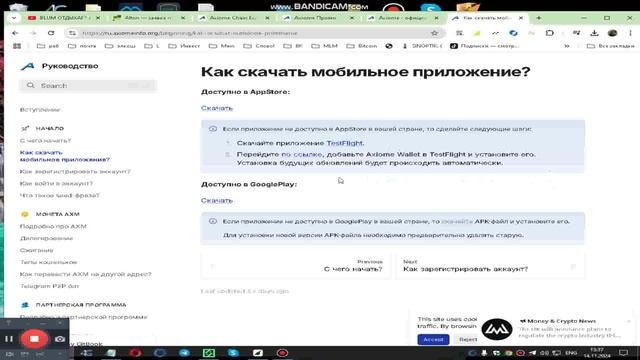Open the MLM bookmark folder
Viewport: 640px width, 360px height.
324,46
